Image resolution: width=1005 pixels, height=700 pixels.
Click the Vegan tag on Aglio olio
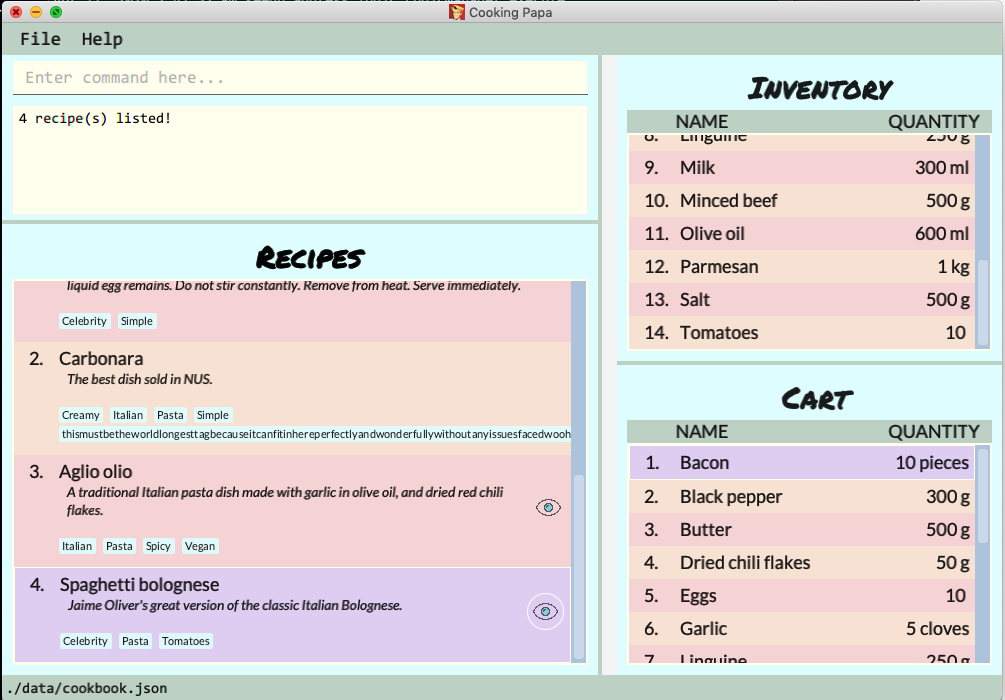pos(200,546)
